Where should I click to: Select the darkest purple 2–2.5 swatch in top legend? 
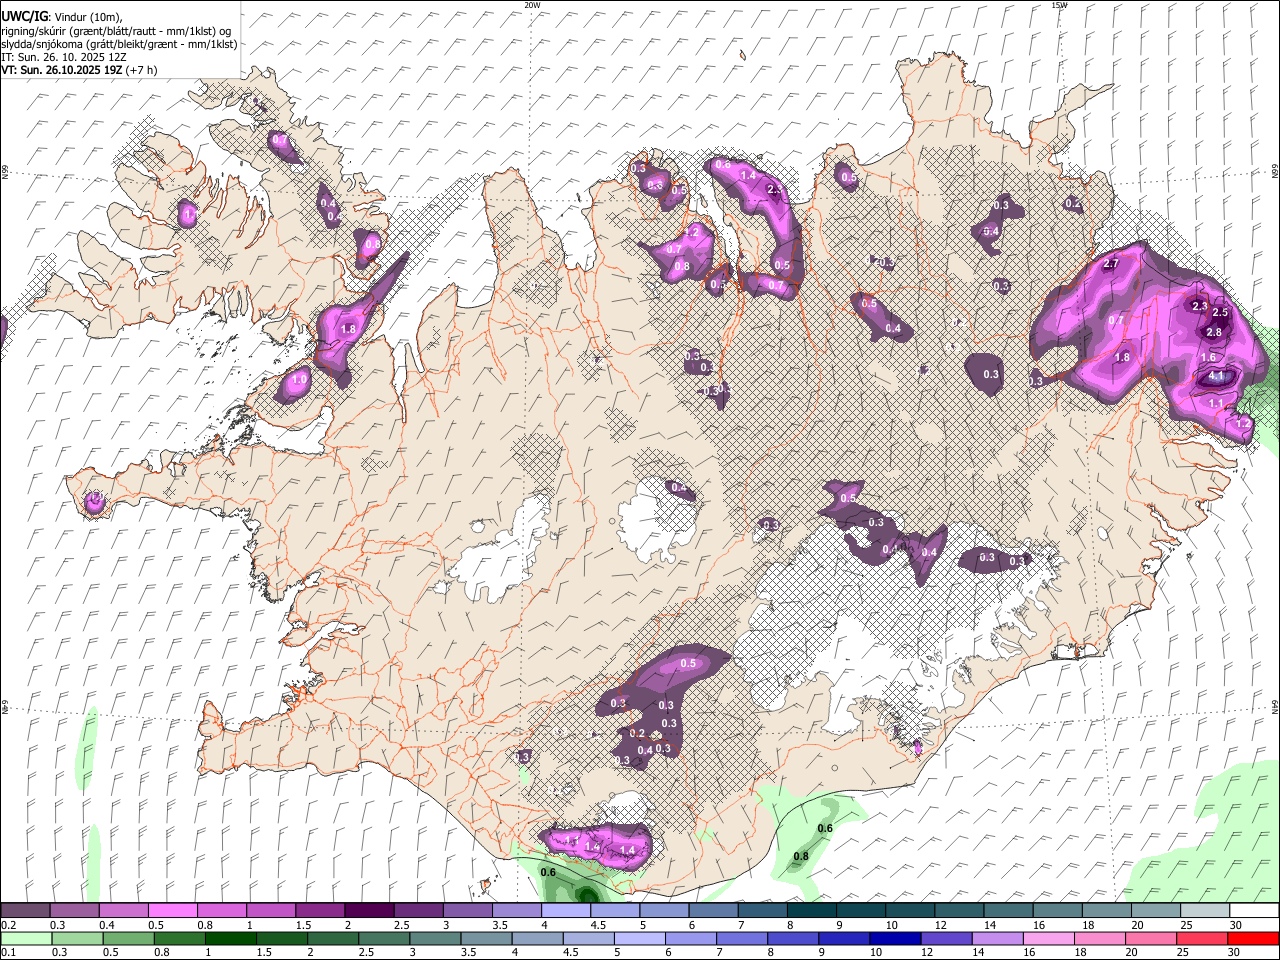coord(369,911)
